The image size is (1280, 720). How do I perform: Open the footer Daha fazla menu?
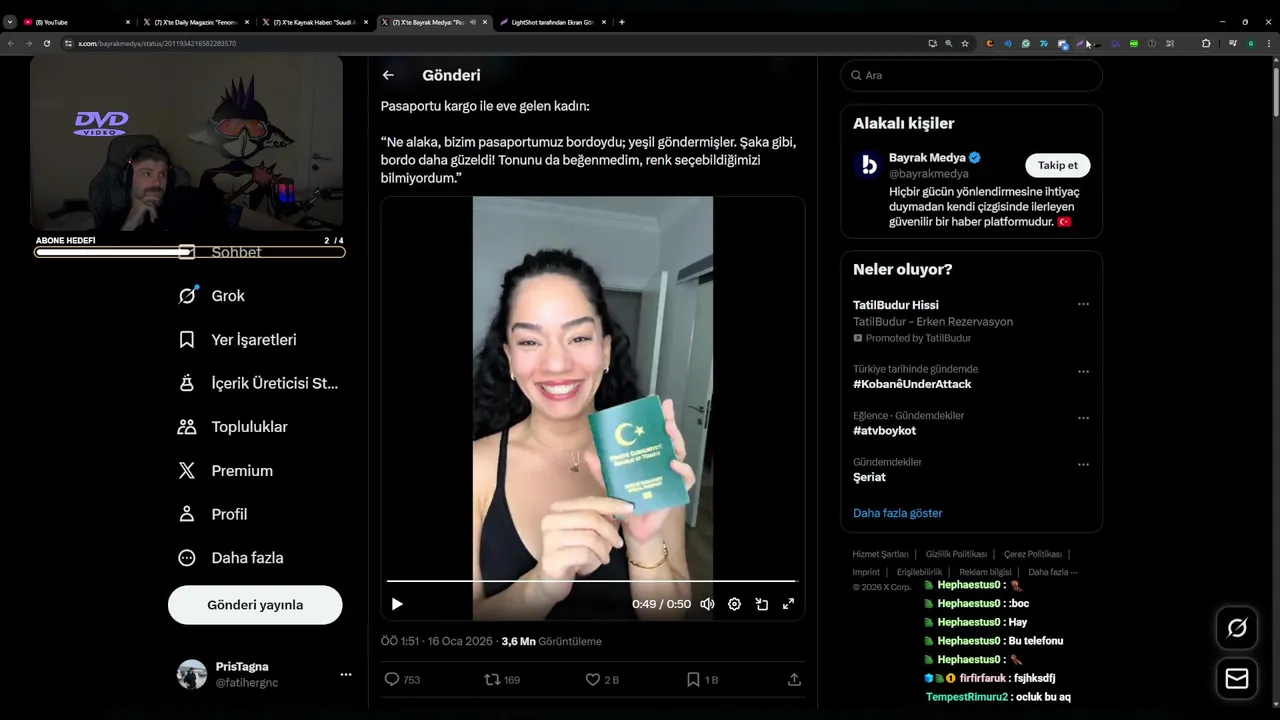pyautogui.click(x=1054, y=572)
